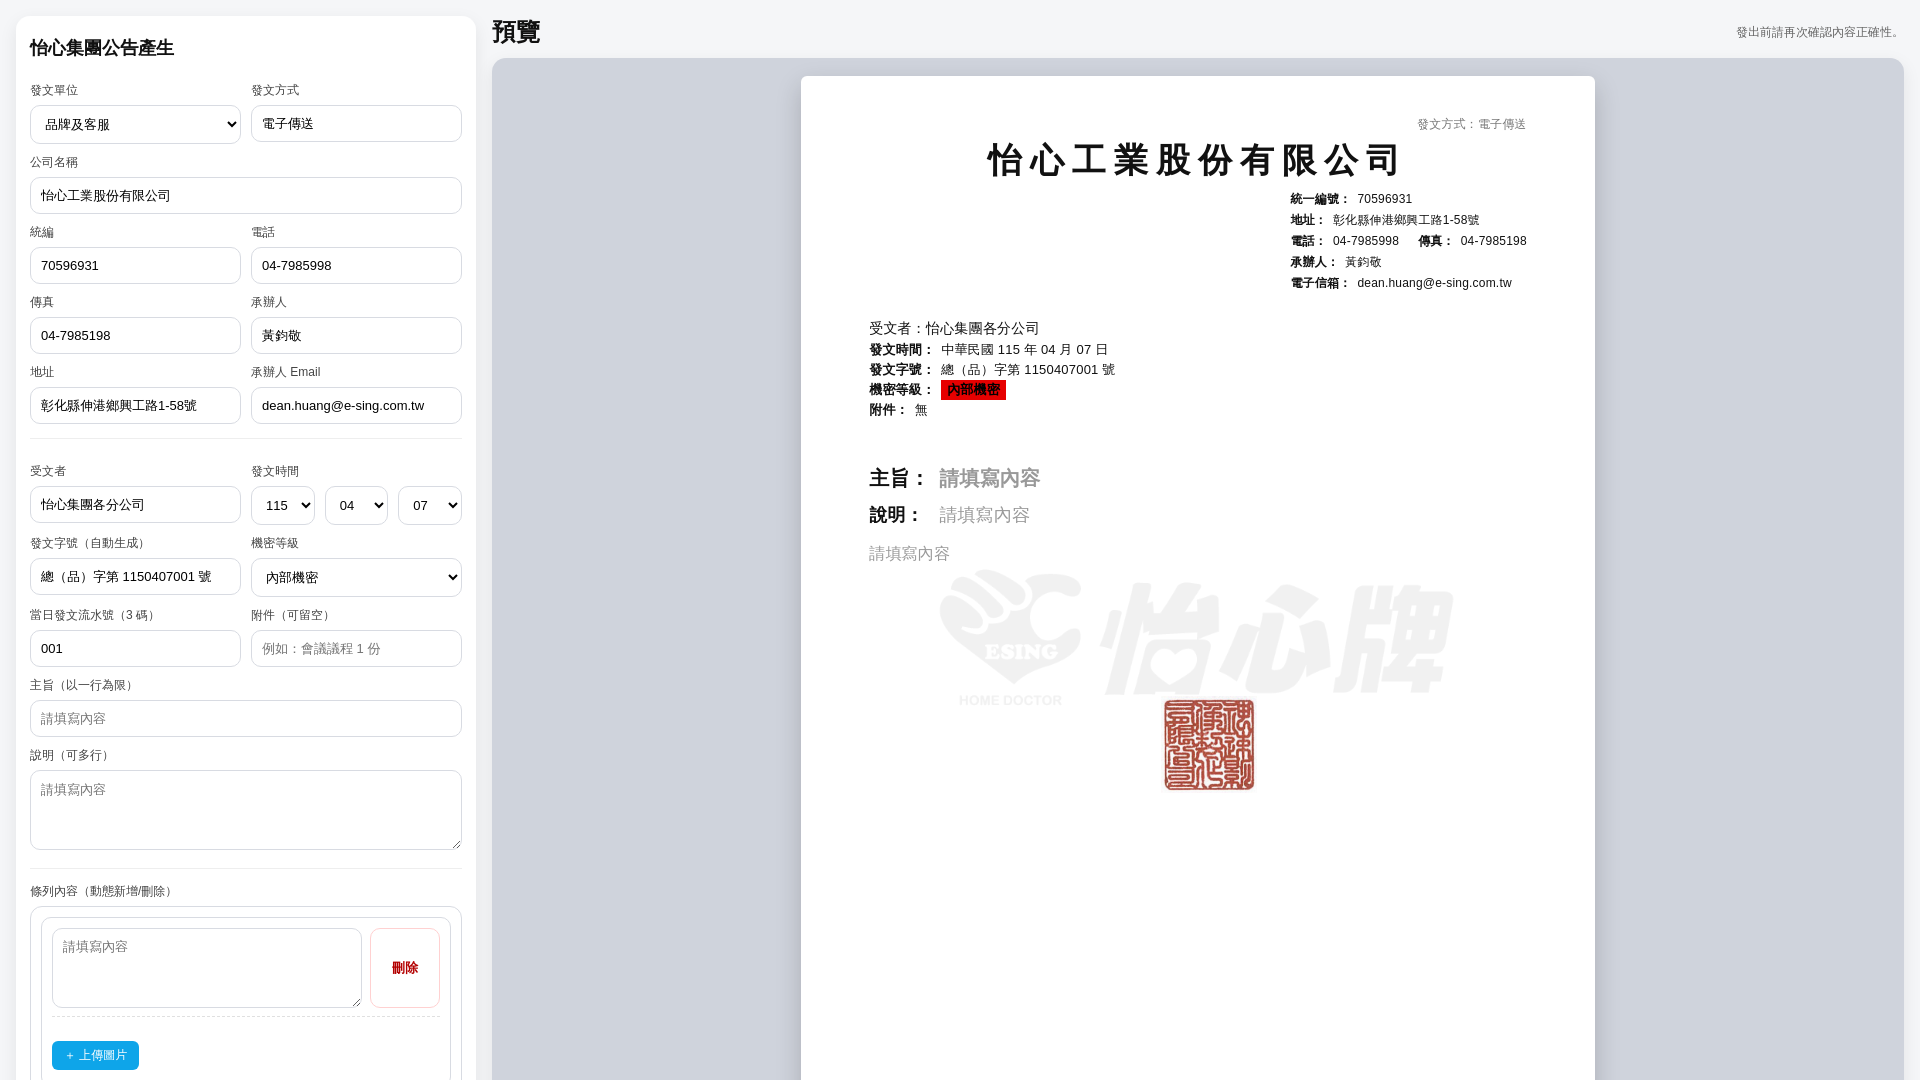Click the 上傳圖片 upload image button
Viewport: 1920px width, 1080px height.
coord(95,1055)
